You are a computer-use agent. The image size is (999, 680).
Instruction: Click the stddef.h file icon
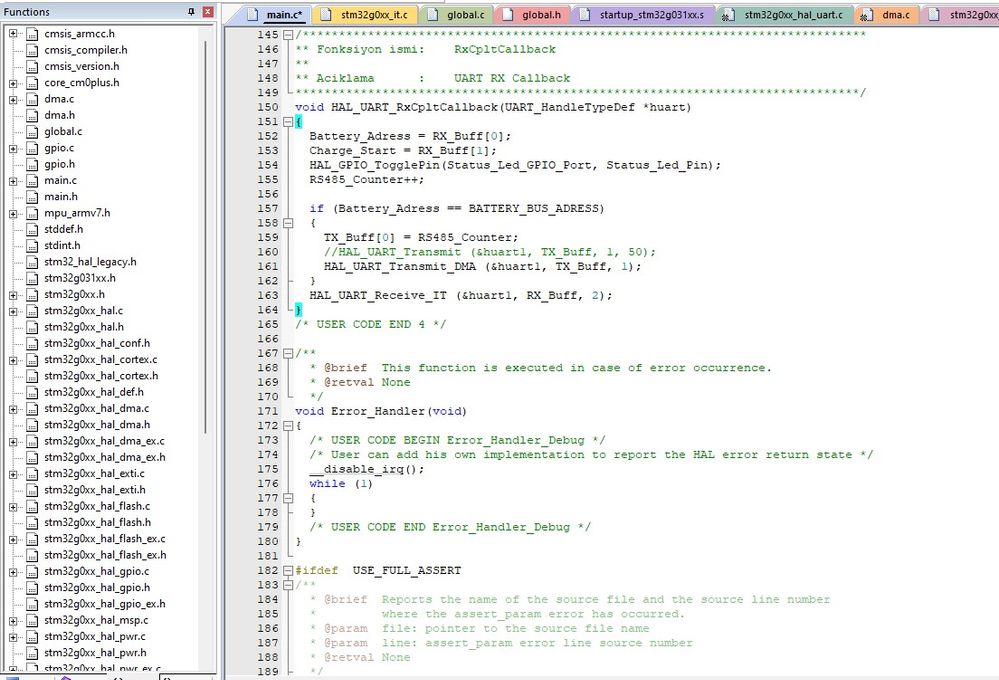(x=32, y=229)
